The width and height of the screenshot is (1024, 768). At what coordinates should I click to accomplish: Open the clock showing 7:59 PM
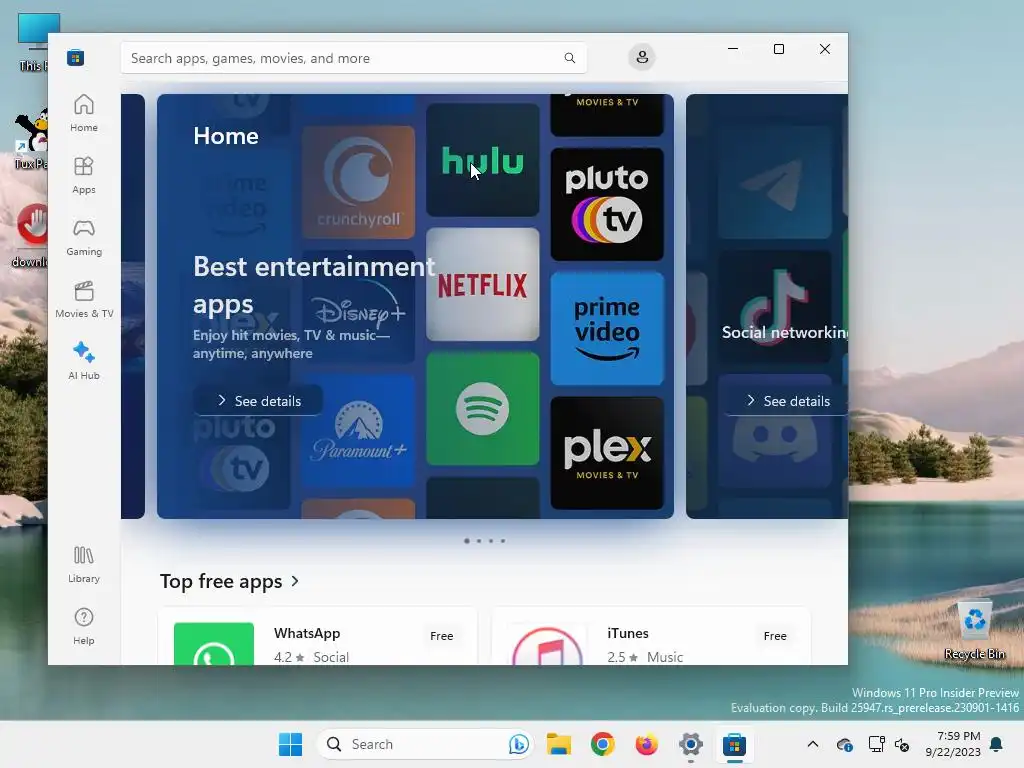pos(953,744)
